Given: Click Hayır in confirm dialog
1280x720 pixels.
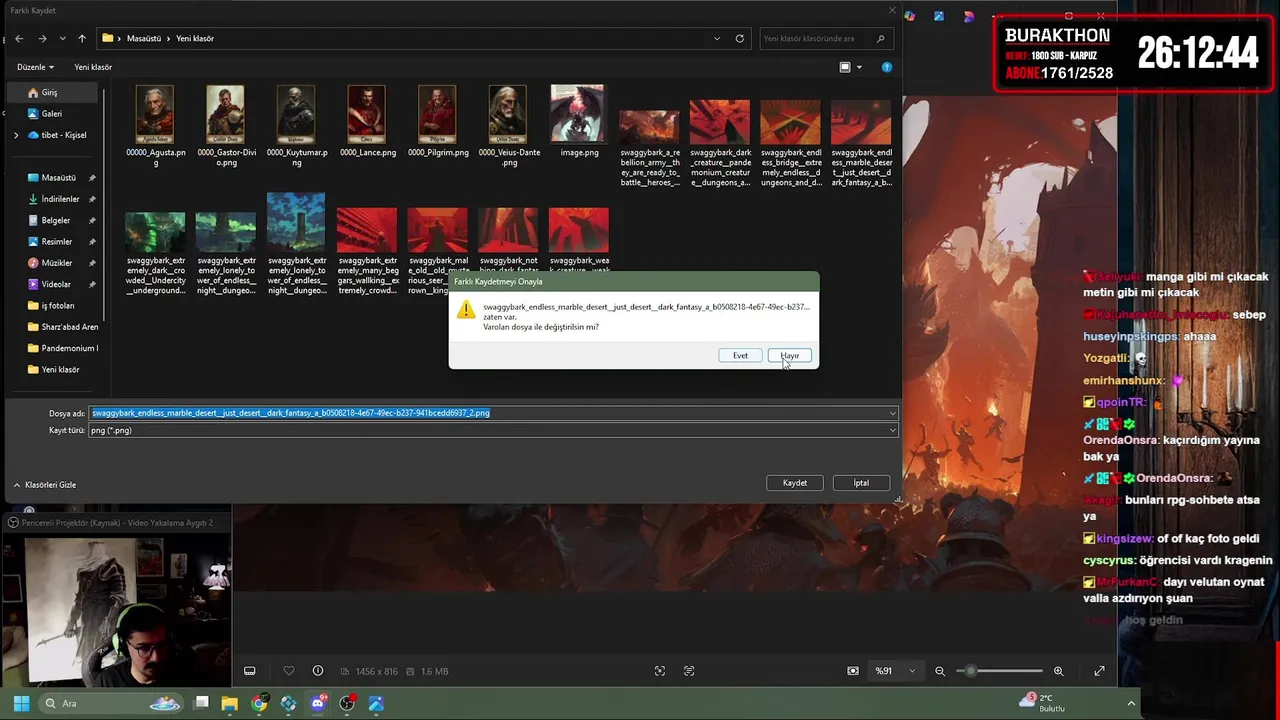Looking at the screenshot, I should (790, 355).
